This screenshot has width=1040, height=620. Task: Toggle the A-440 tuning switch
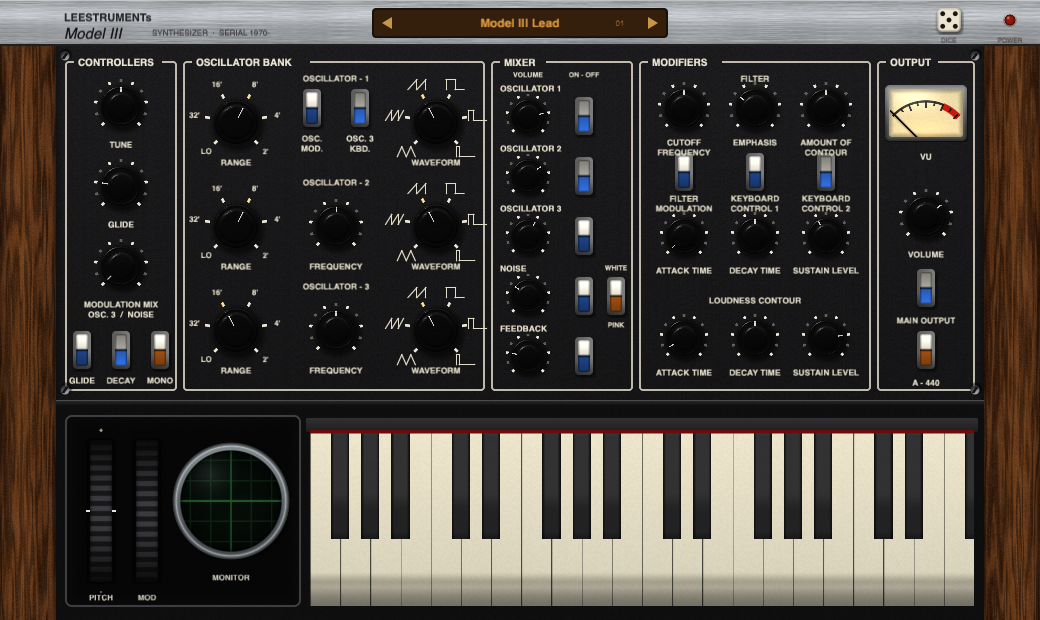click(925, 350)
